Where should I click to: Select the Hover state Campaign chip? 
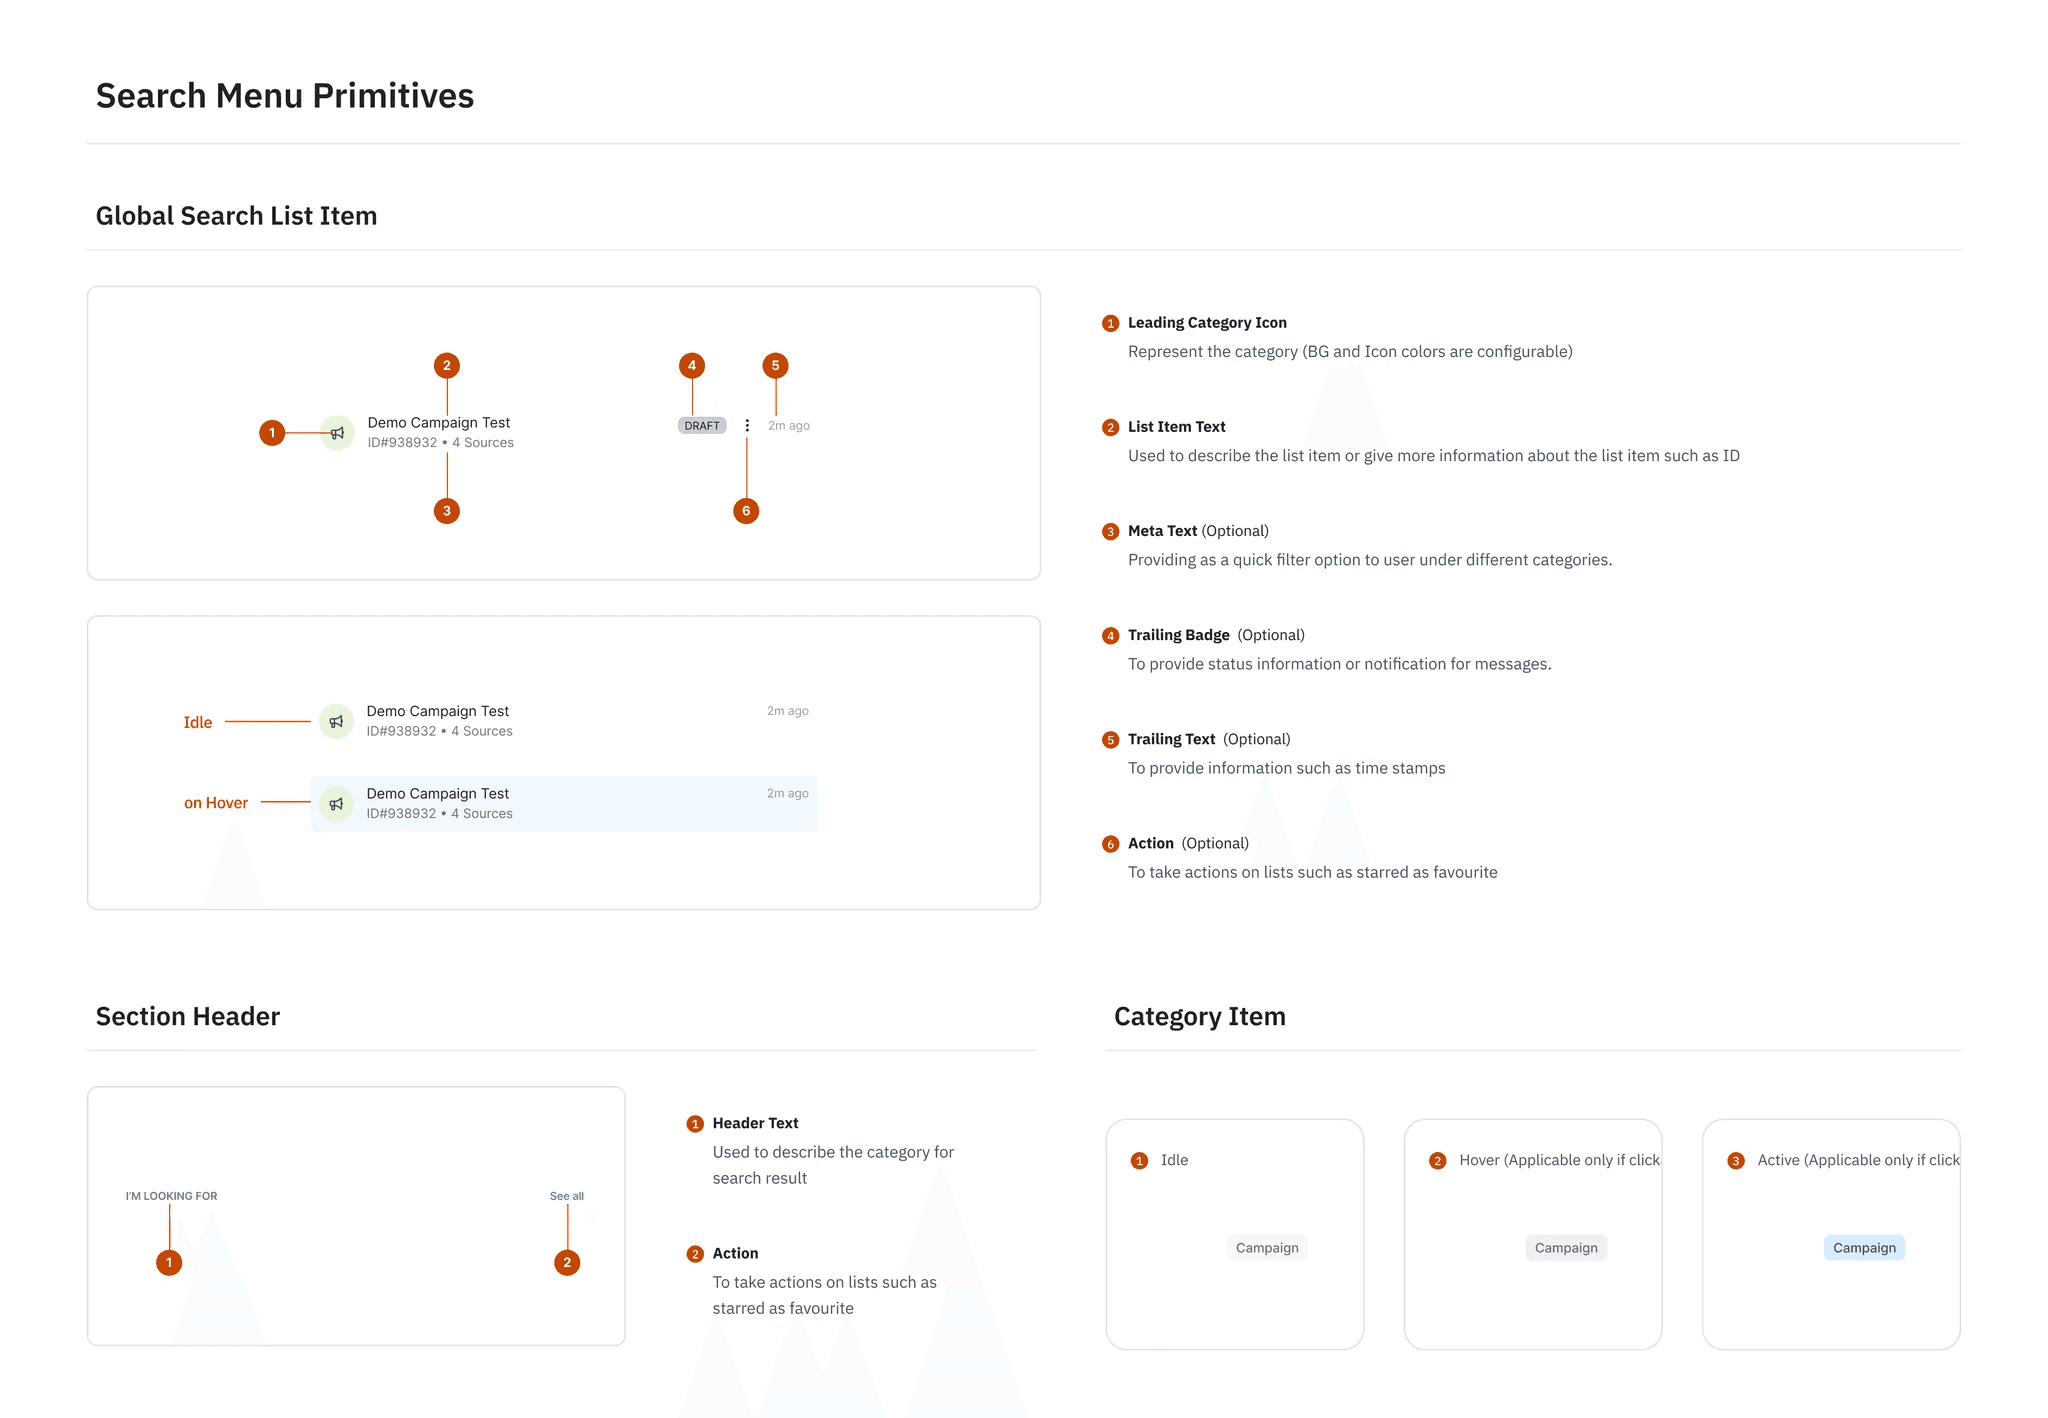(1566, 1248)
